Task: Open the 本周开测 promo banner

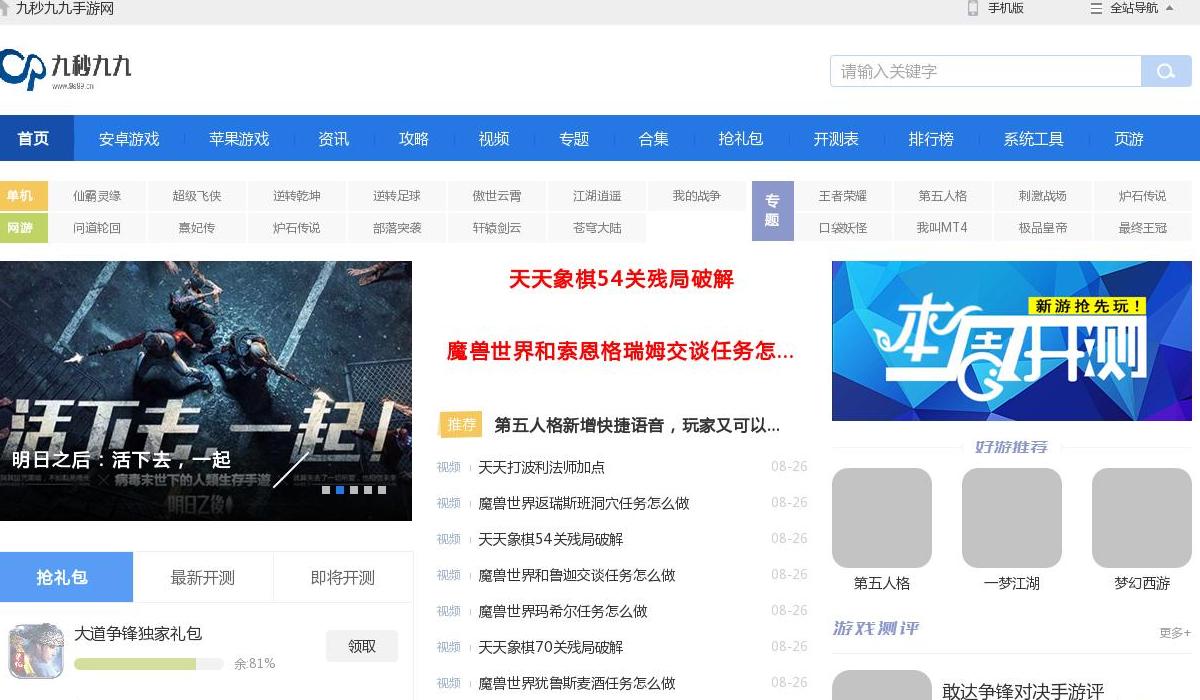Action: (1012, 341)
